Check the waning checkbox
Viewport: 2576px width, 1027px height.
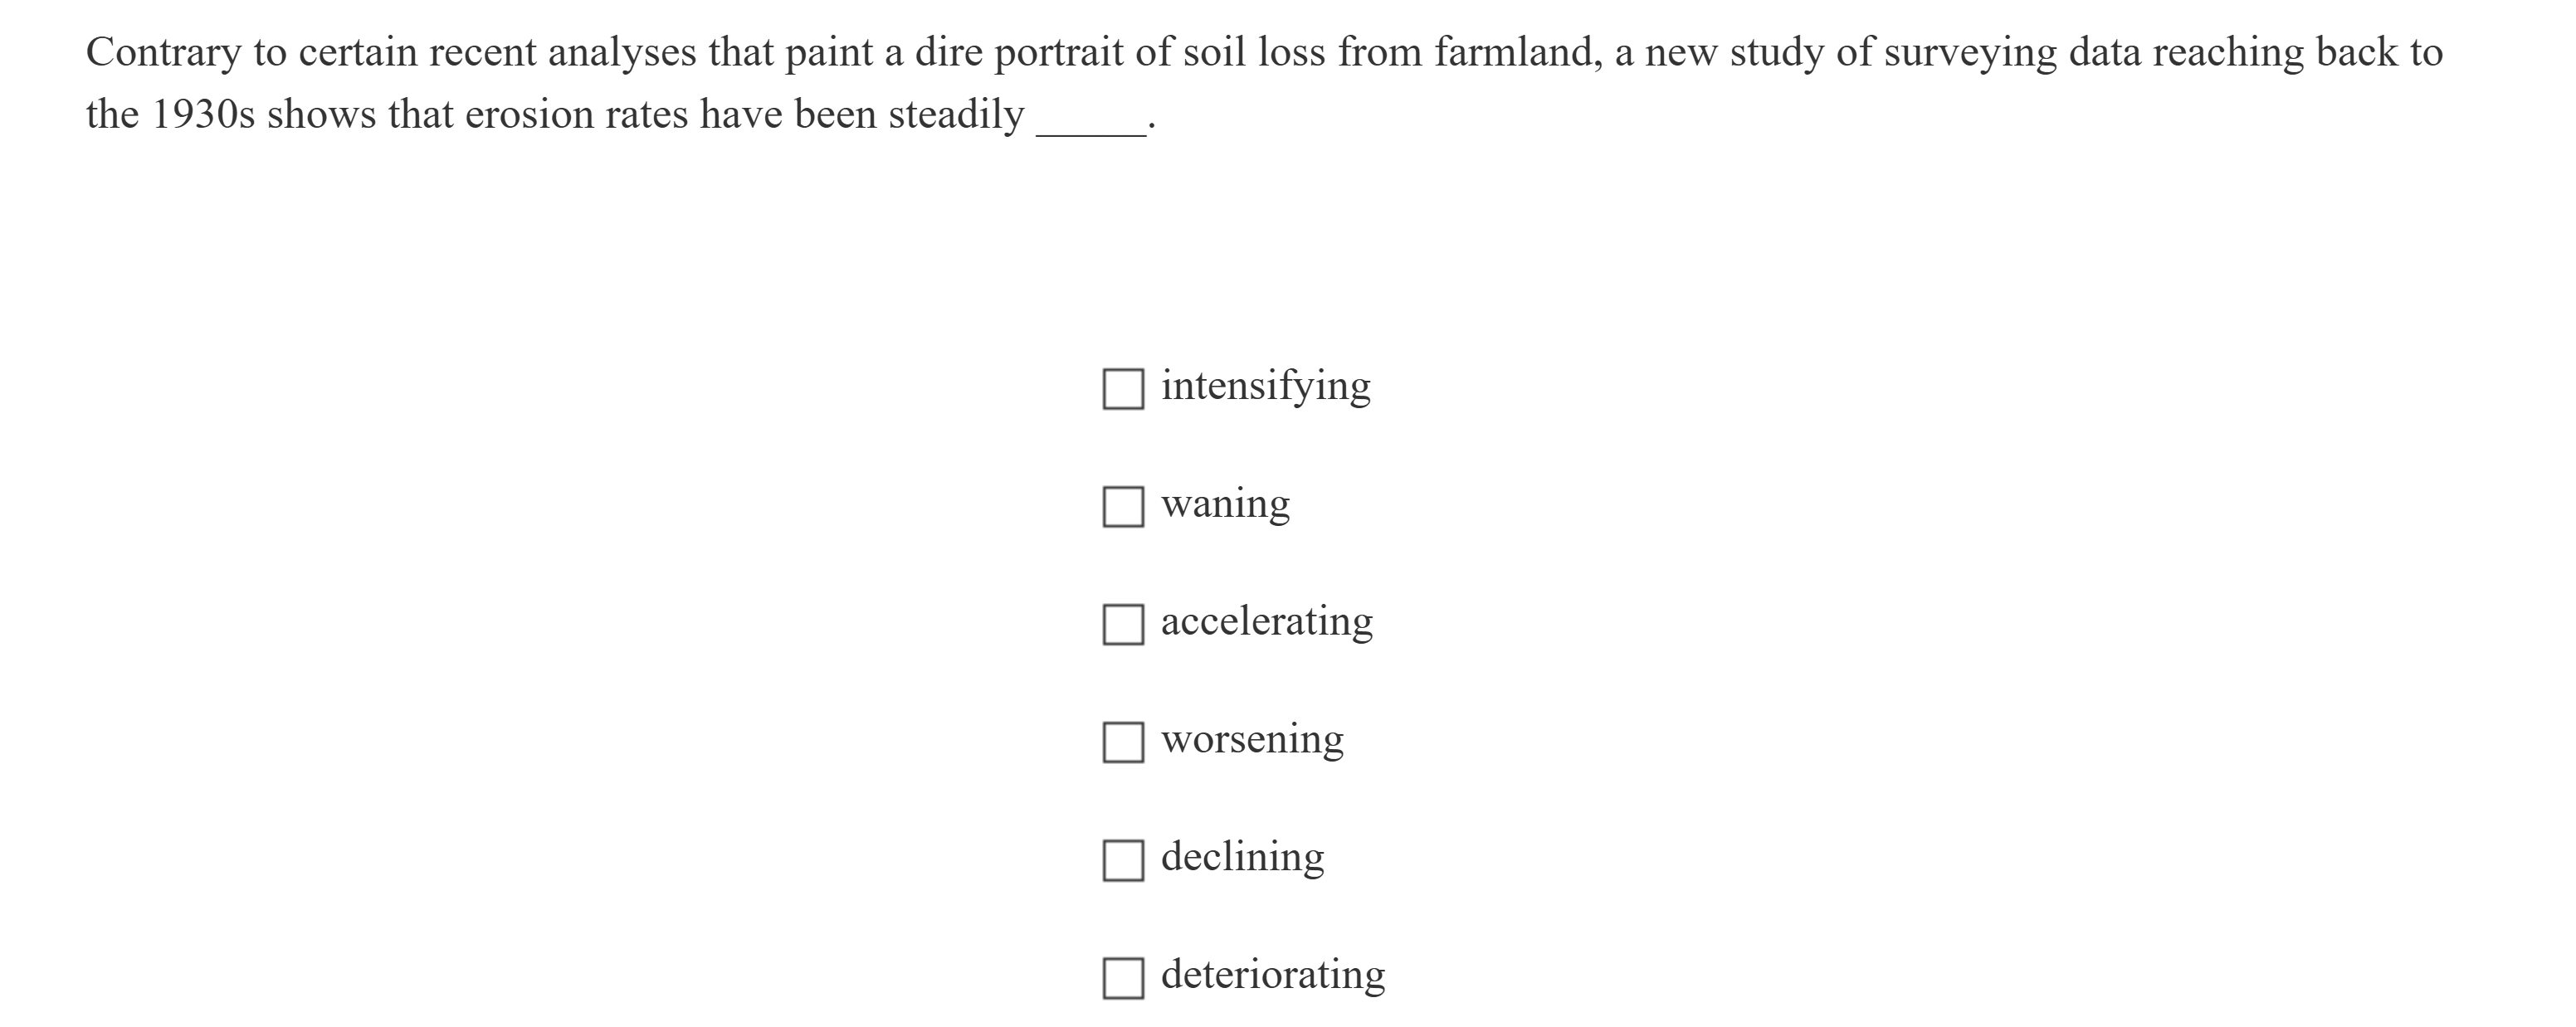(x=1122, y=506)
